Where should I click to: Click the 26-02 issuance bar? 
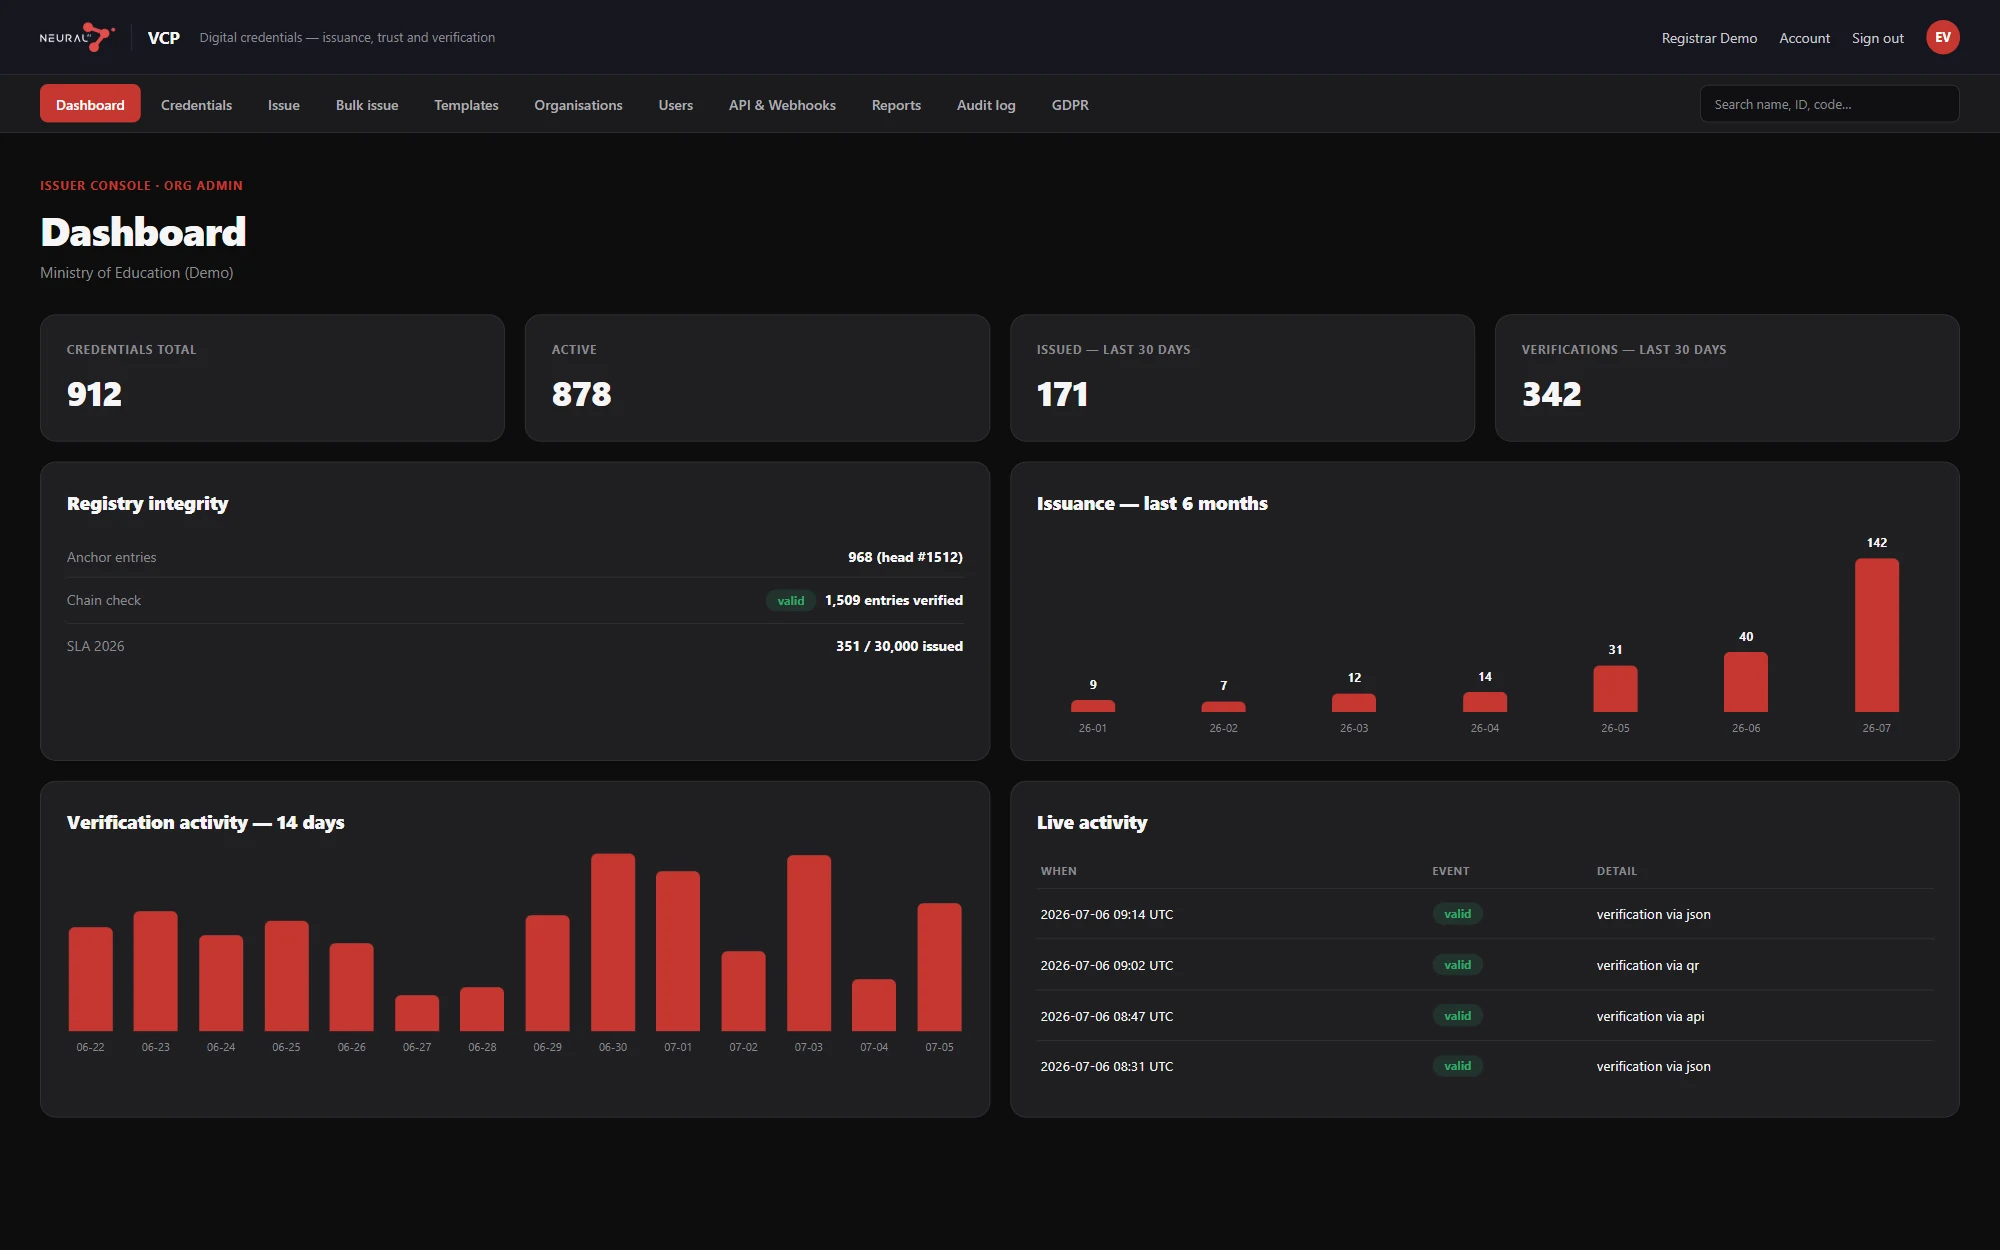point(1223,707)
